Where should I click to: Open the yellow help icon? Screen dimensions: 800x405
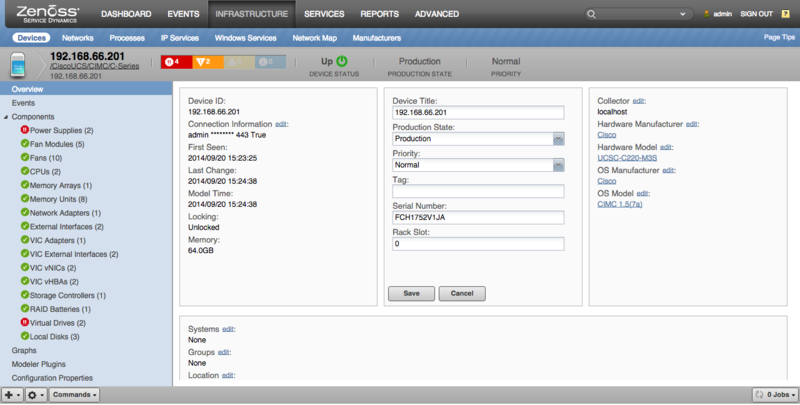point(786,14)
